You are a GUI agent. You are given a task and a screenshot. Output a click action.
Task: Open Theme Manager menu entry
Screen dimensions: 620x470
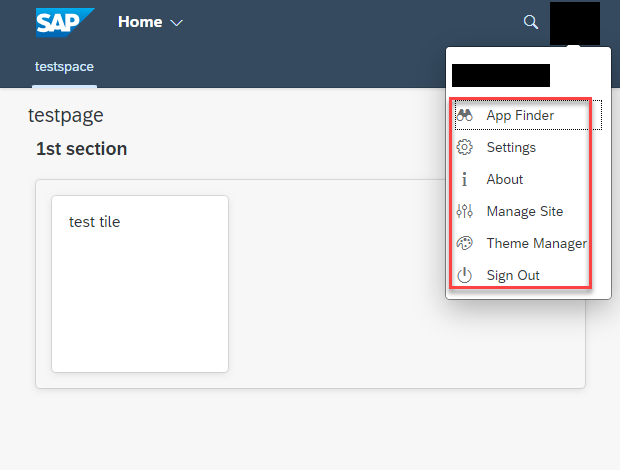tap(528, 243)
